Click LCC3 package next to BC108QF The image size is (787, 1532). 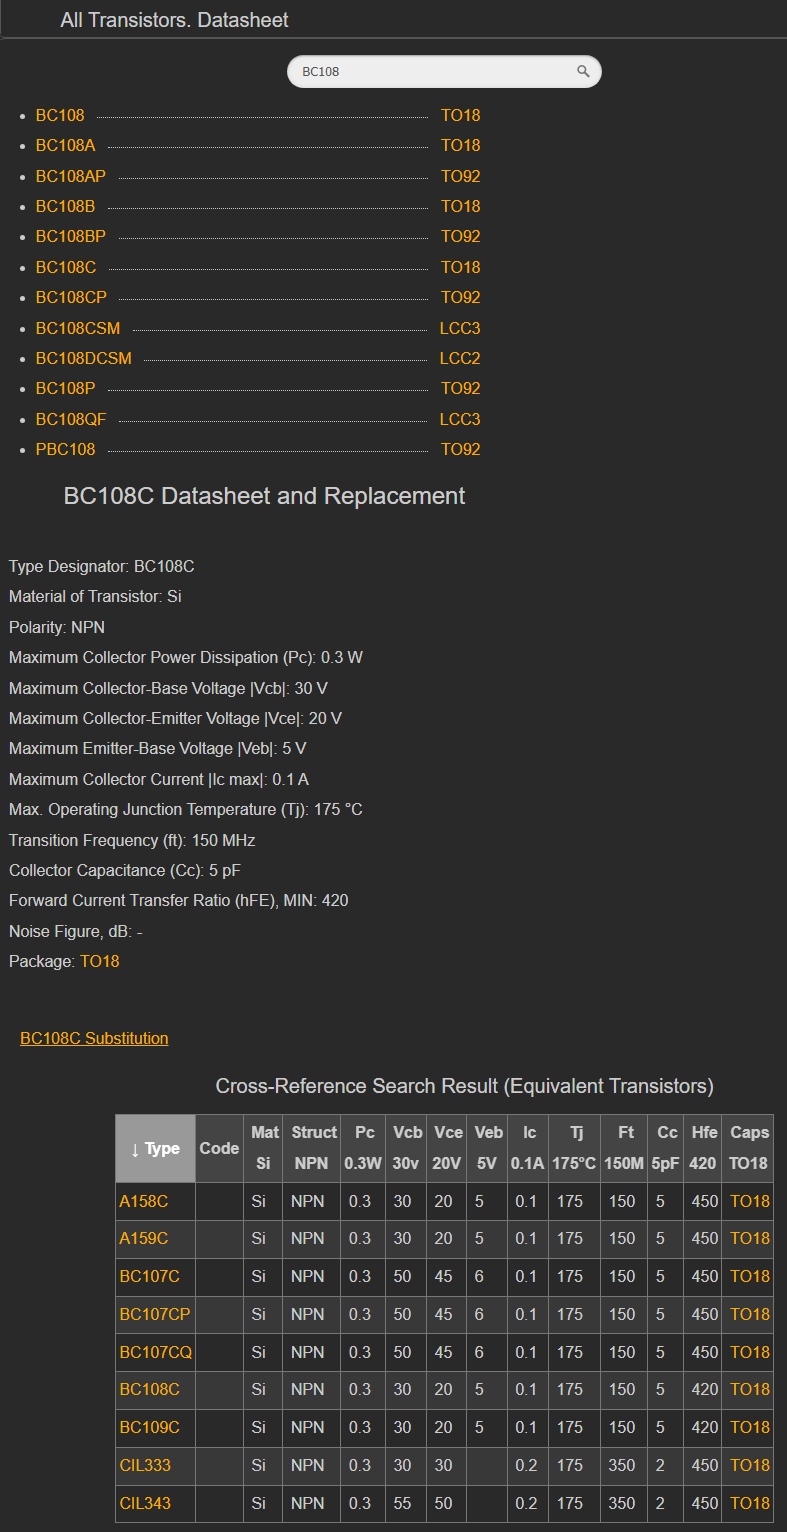point(460,419)
